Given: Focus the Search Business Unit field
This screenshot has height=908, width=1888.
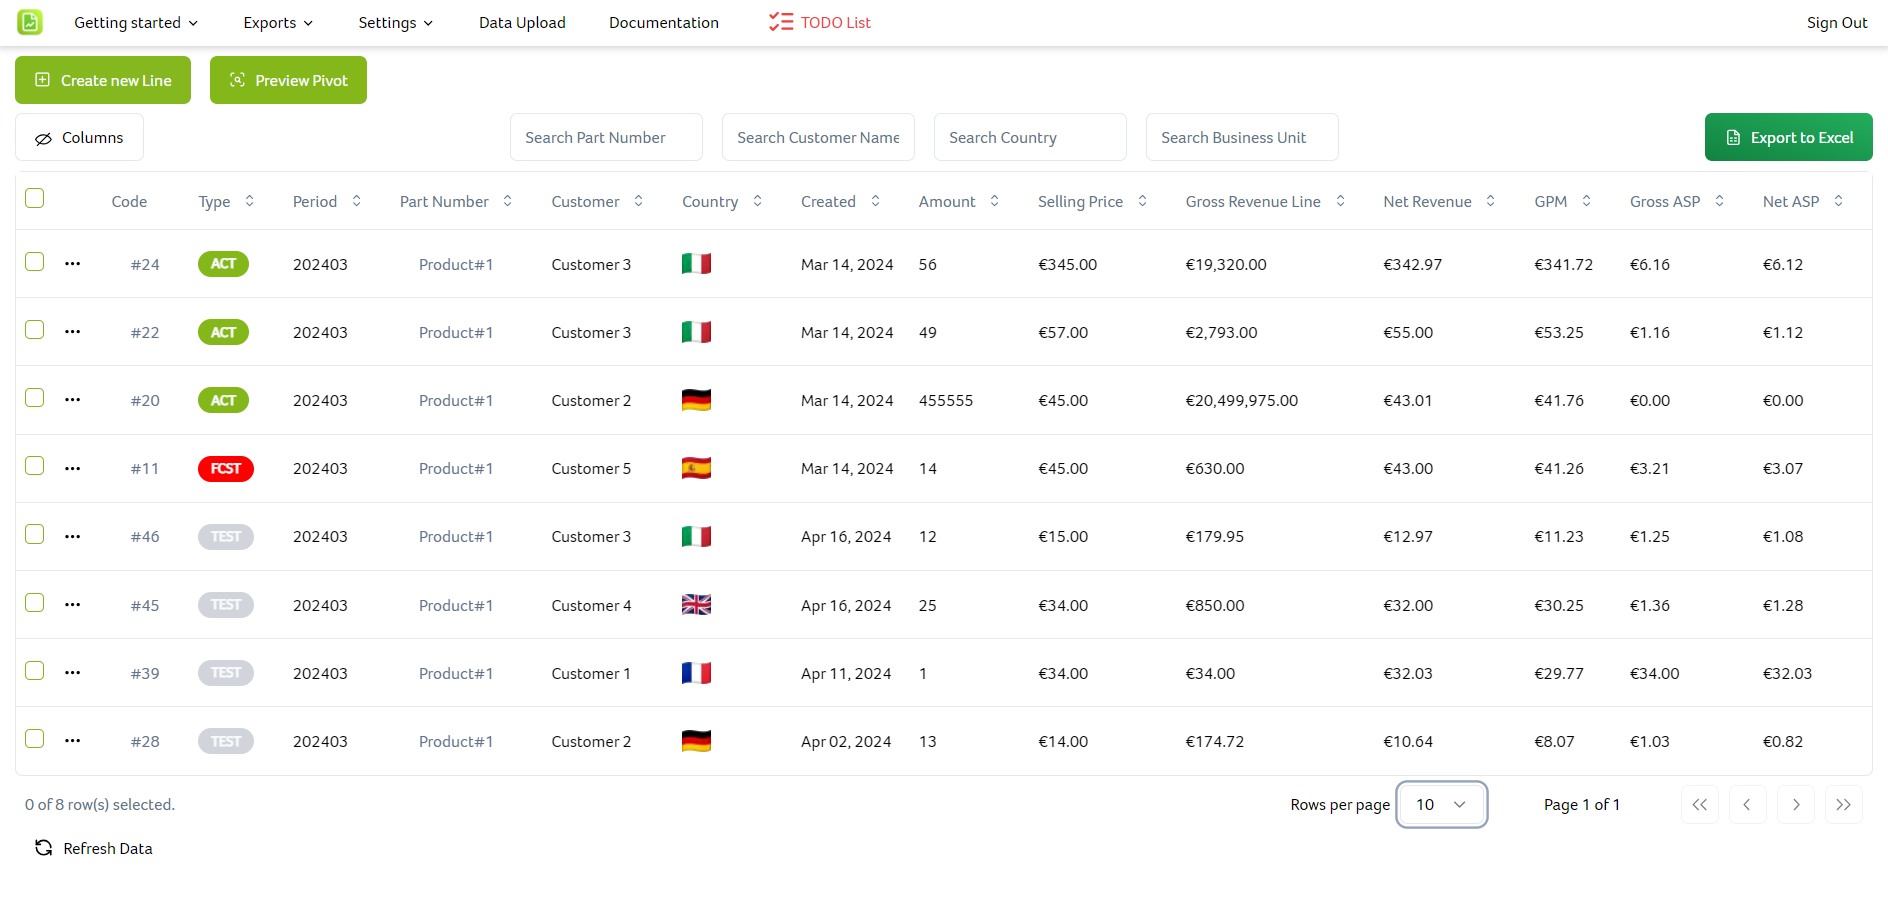Looking at the screenshot, I should click(x=1242, y=138).
